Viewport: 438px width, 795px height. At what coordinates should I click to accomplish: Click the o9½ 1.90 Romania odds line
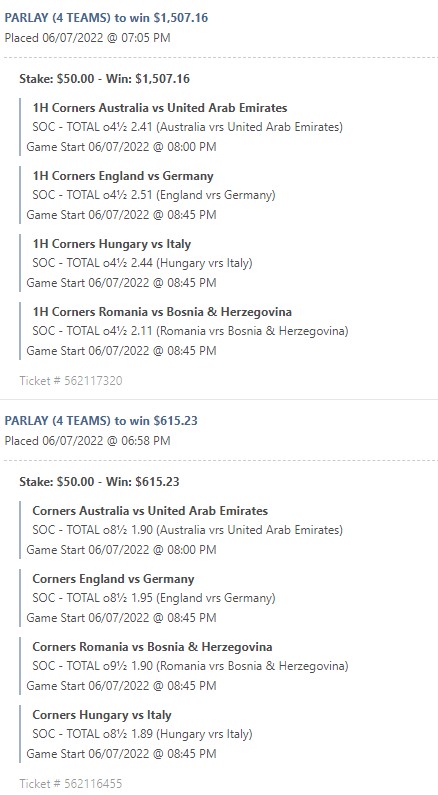point(190,666)
